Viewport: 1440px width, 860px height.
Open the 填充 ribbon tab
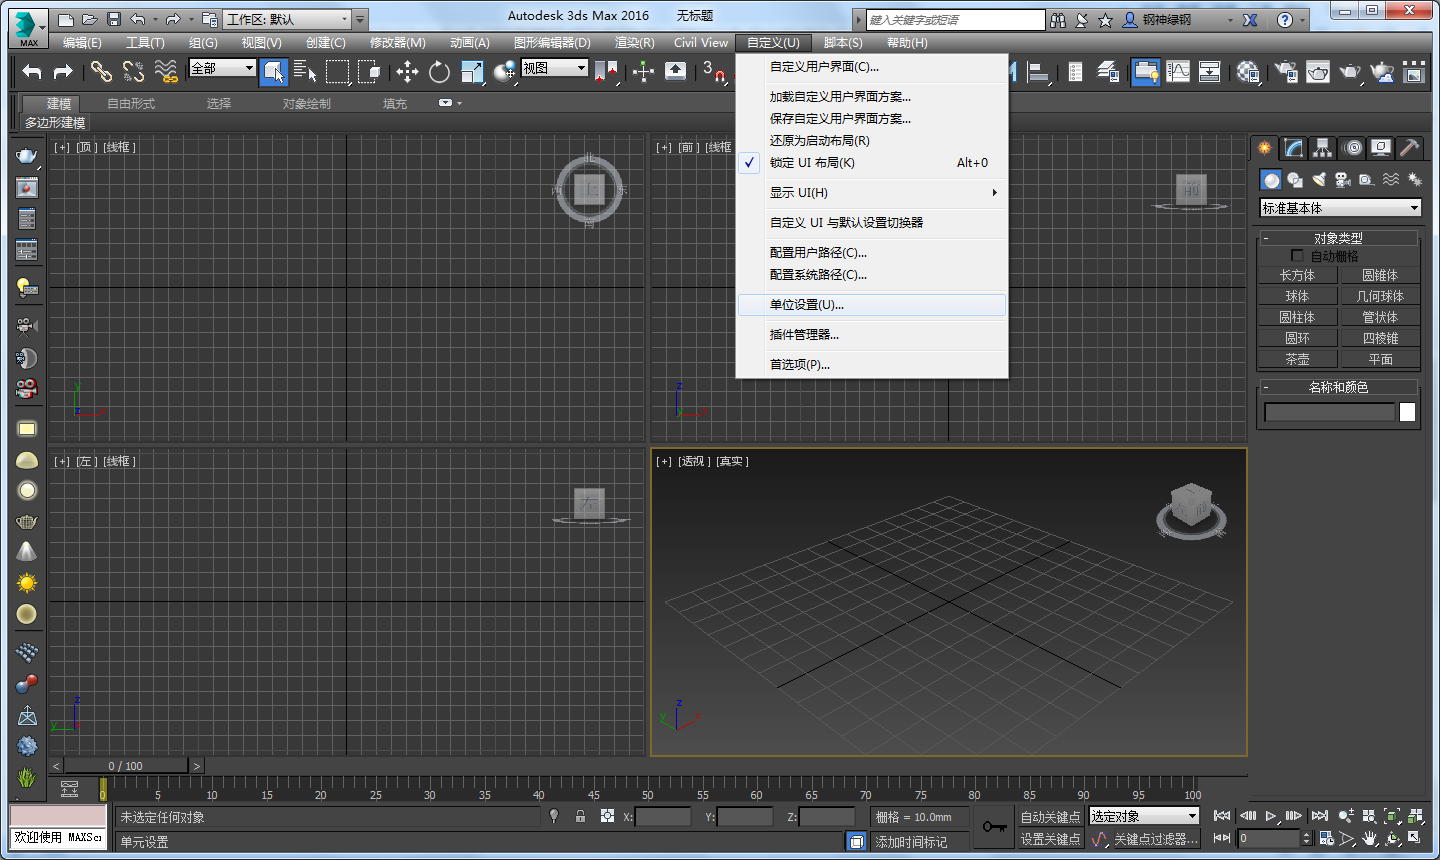(395, 103)
